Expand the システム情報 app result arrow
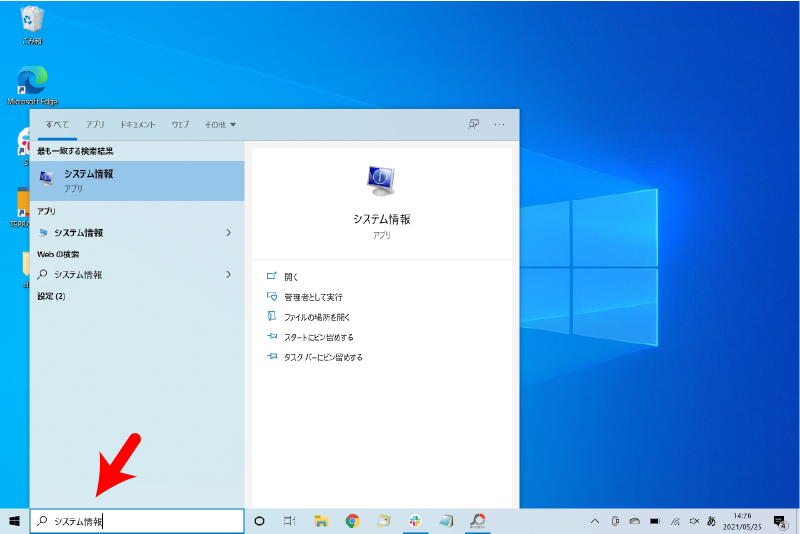Image resolution: width=800 pixels, height=534 pixels. pos(228,233)
